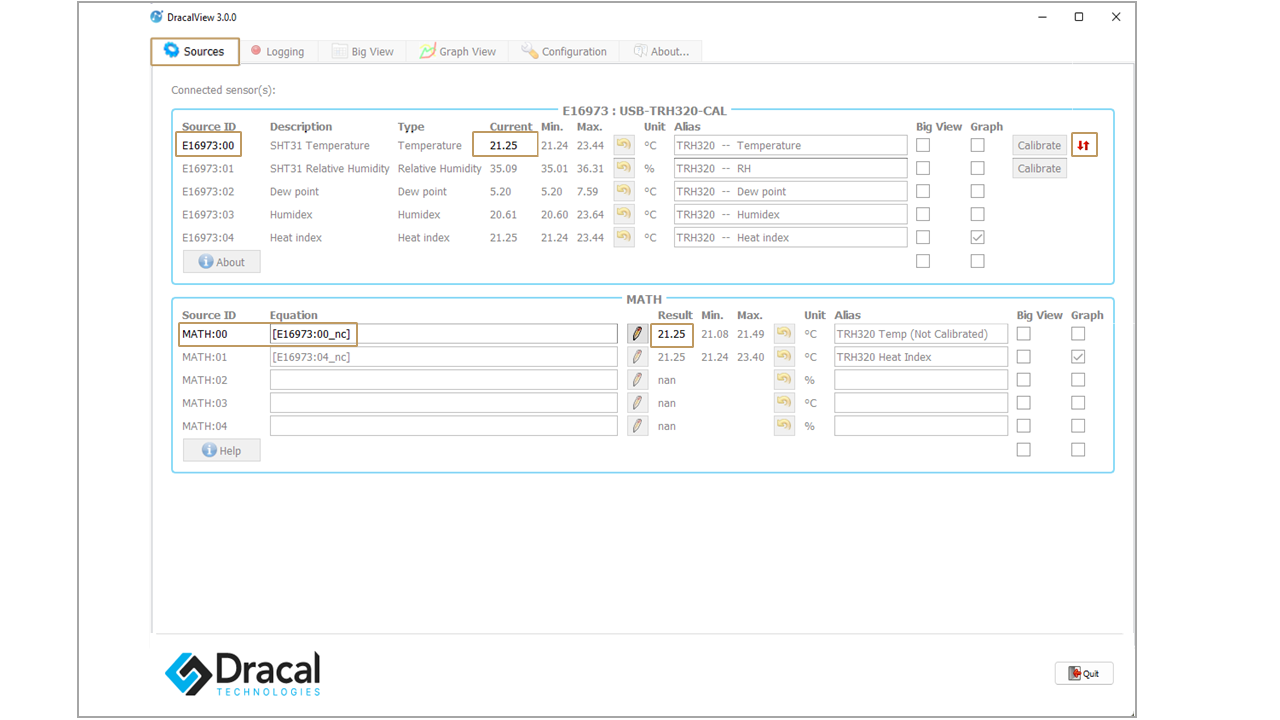This screenshot has width=1280, height=720.
Task: Click the Dracal Technologies logo
Action: tap(243, 673)
